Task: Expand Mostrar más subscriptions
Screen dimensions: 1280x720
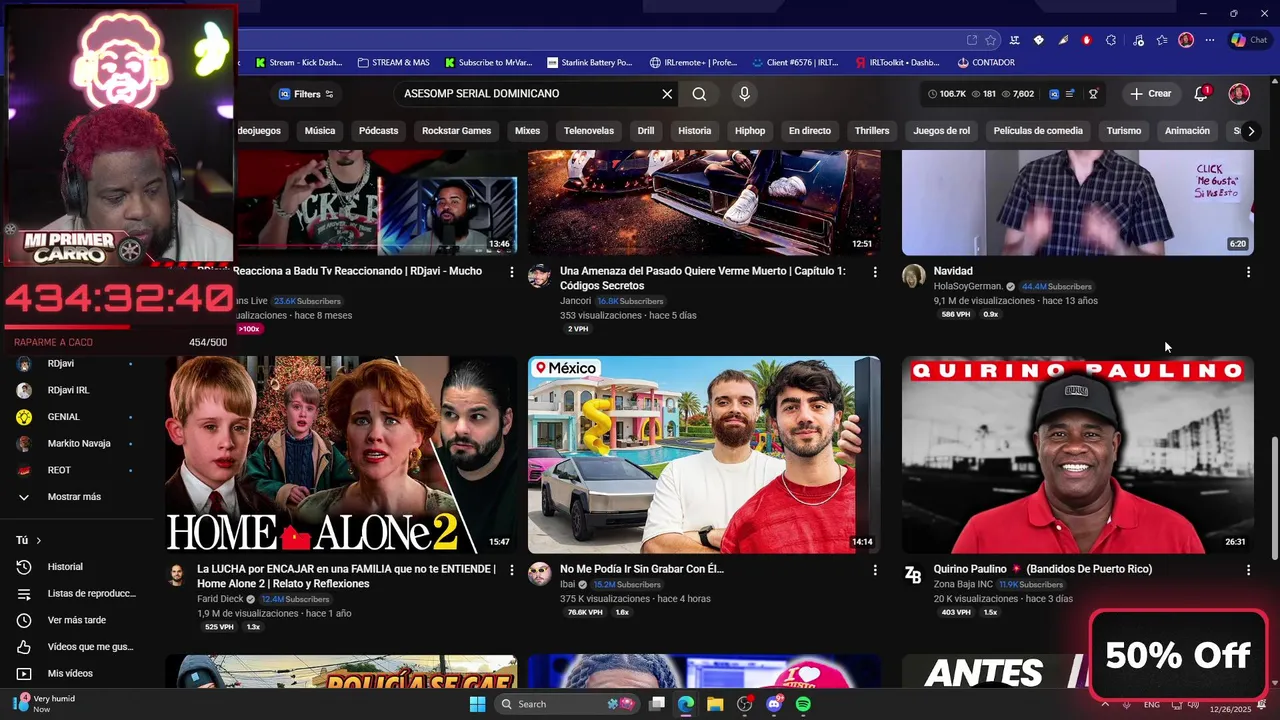Action: pos(76,497)
